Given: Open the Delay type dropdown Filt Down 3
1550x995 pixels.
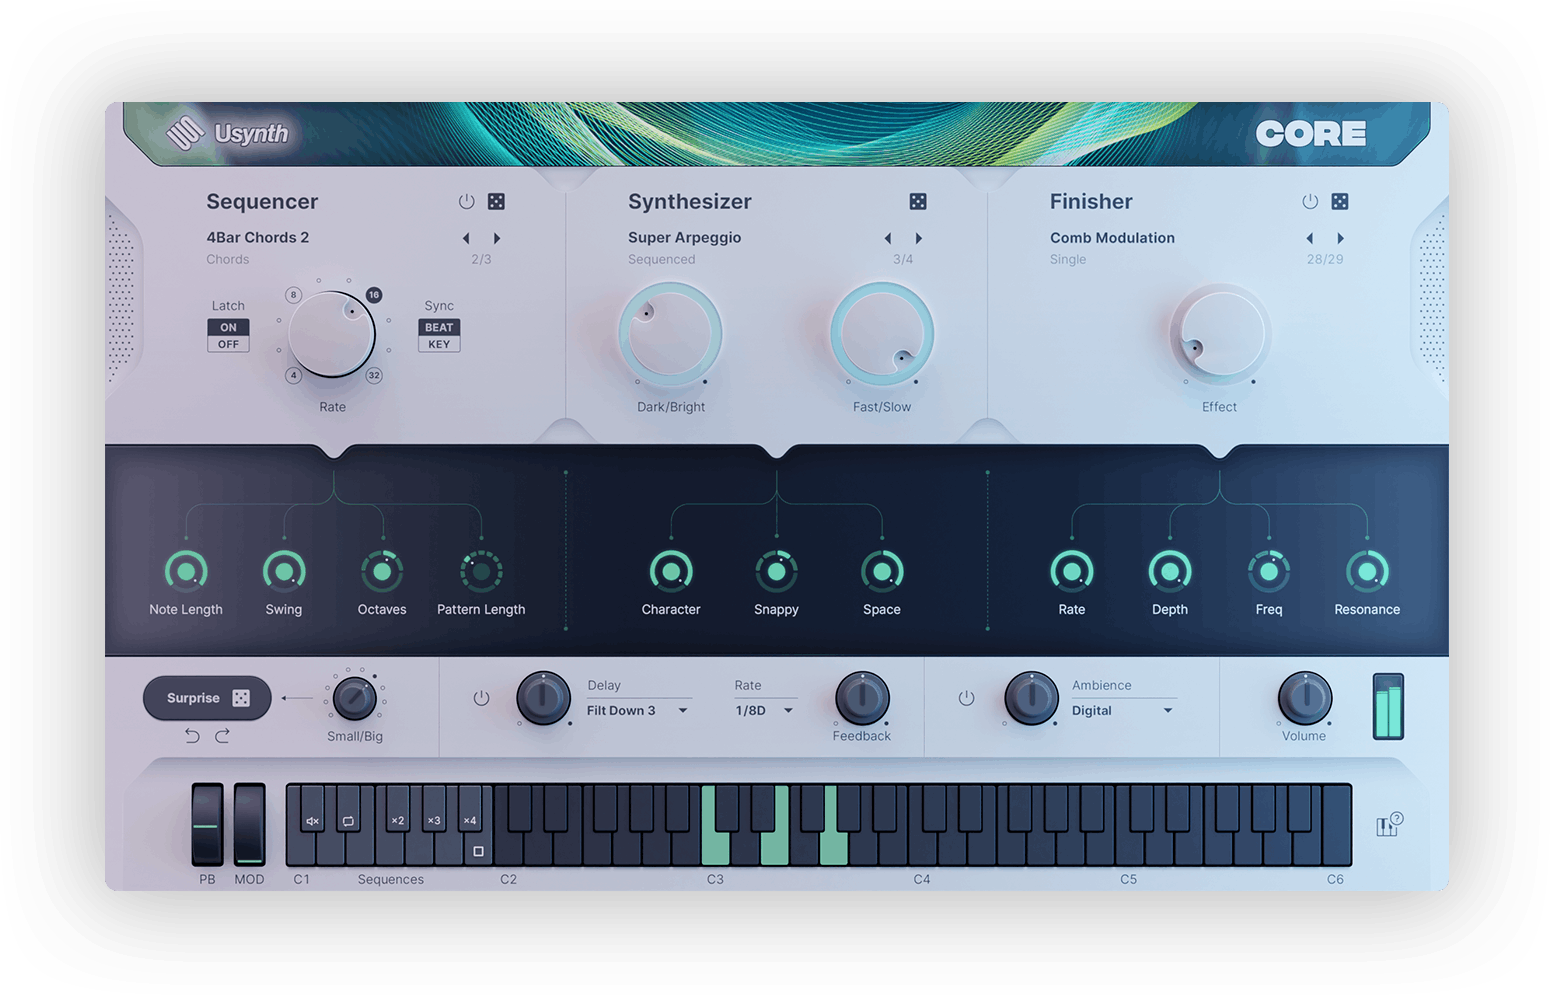Looking at the screenshot, I should point(638,710).
